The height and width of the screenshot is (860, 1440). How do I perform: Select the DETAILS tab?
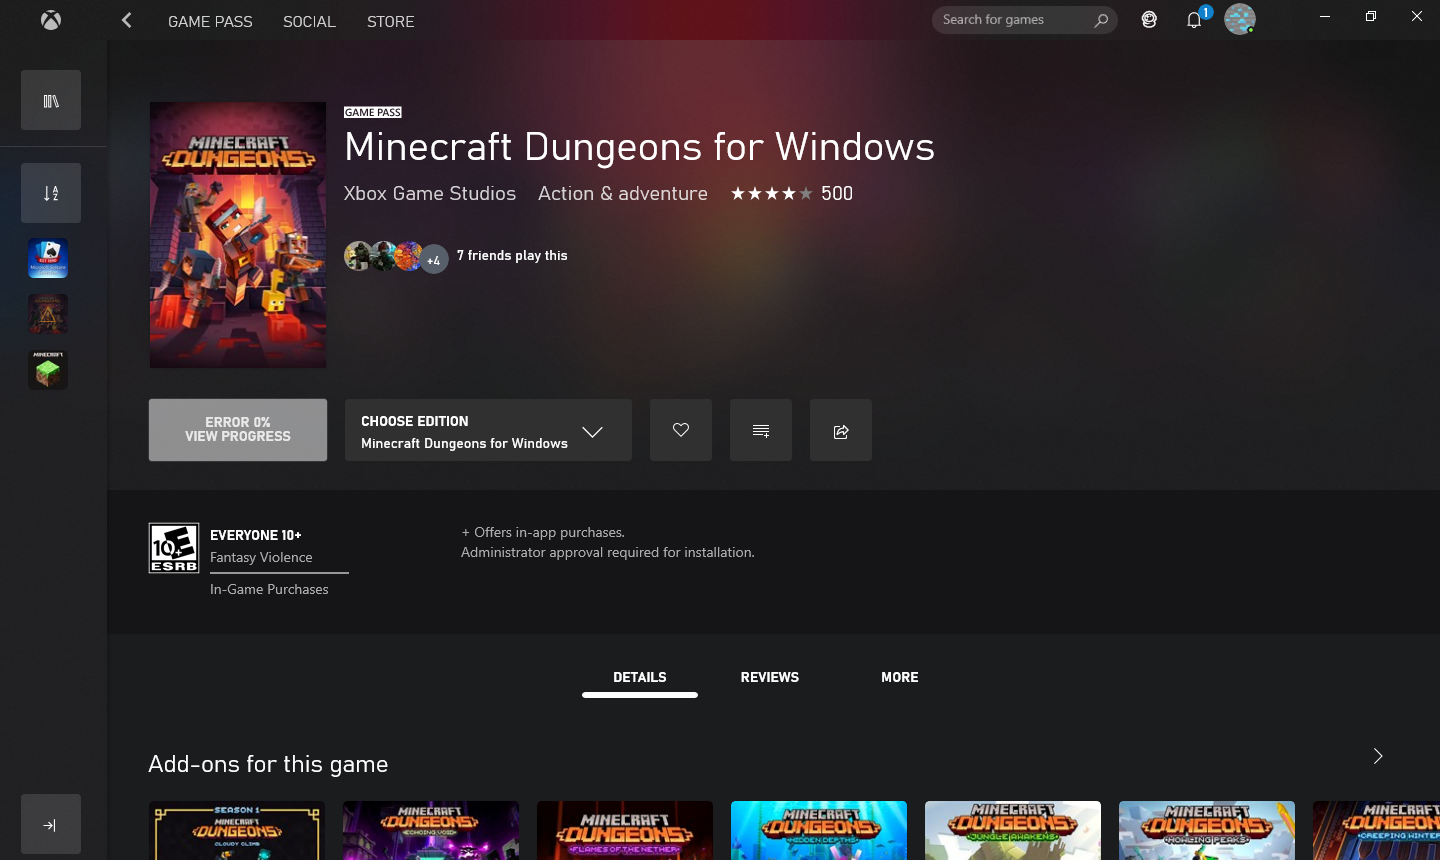click(x=640, y=678)
